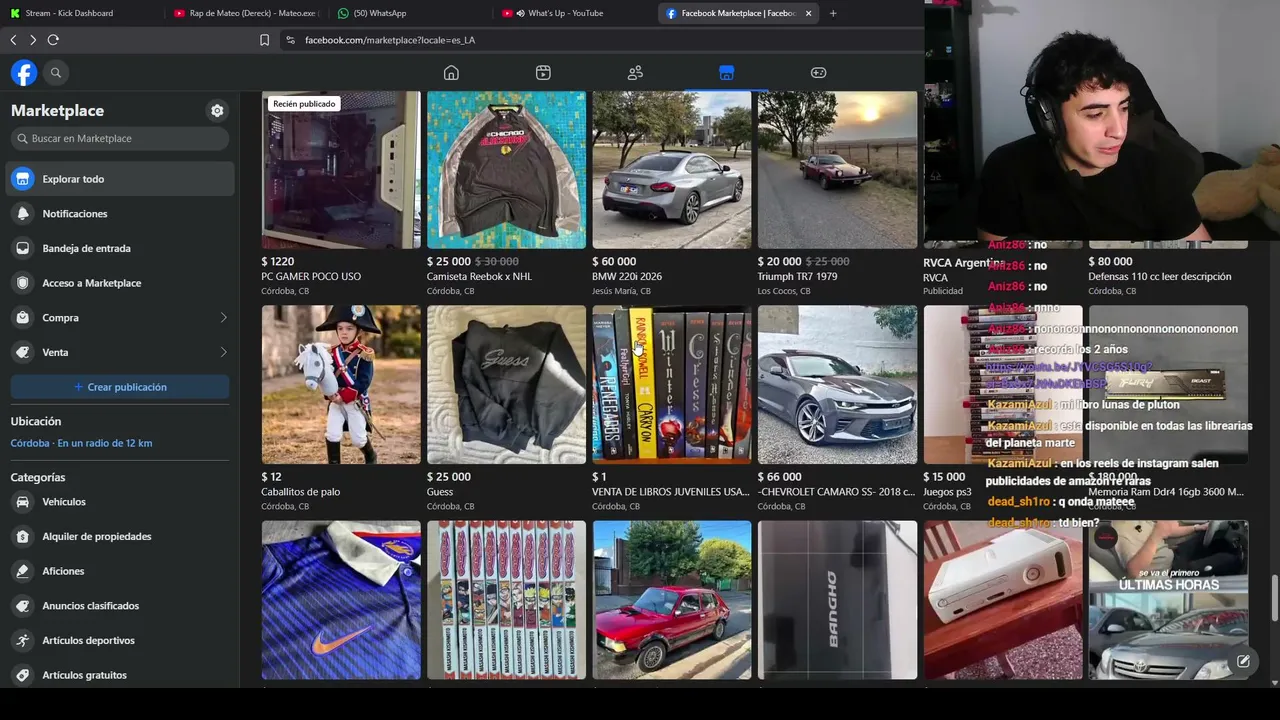The height and width of the screenshot is (720, 1280).
Task: Open the Caballitos de palo photo
Action: point(341,385)
